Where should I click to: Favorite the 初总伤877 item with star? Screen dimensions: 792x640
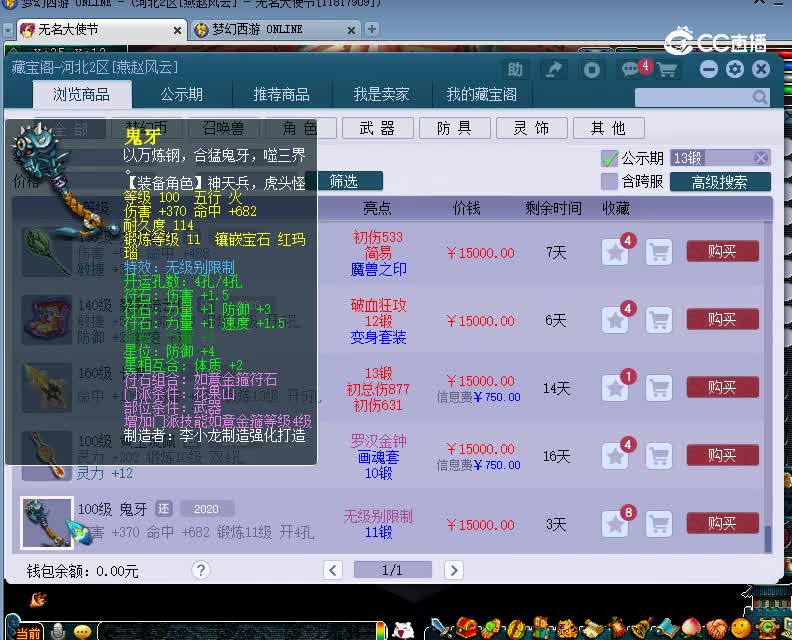click(x=615, y=388)
